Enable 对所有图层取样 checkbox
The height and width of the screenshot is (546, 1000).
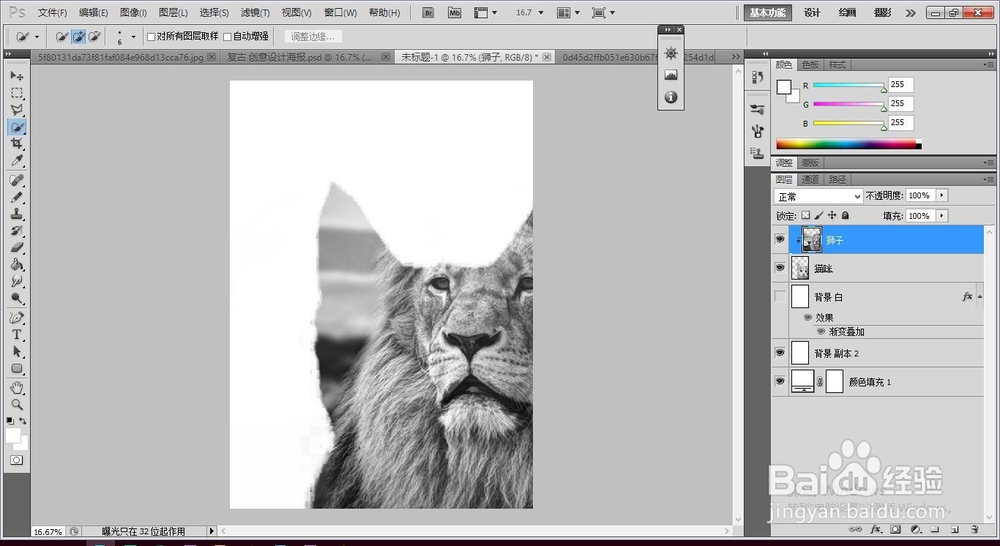151,37
